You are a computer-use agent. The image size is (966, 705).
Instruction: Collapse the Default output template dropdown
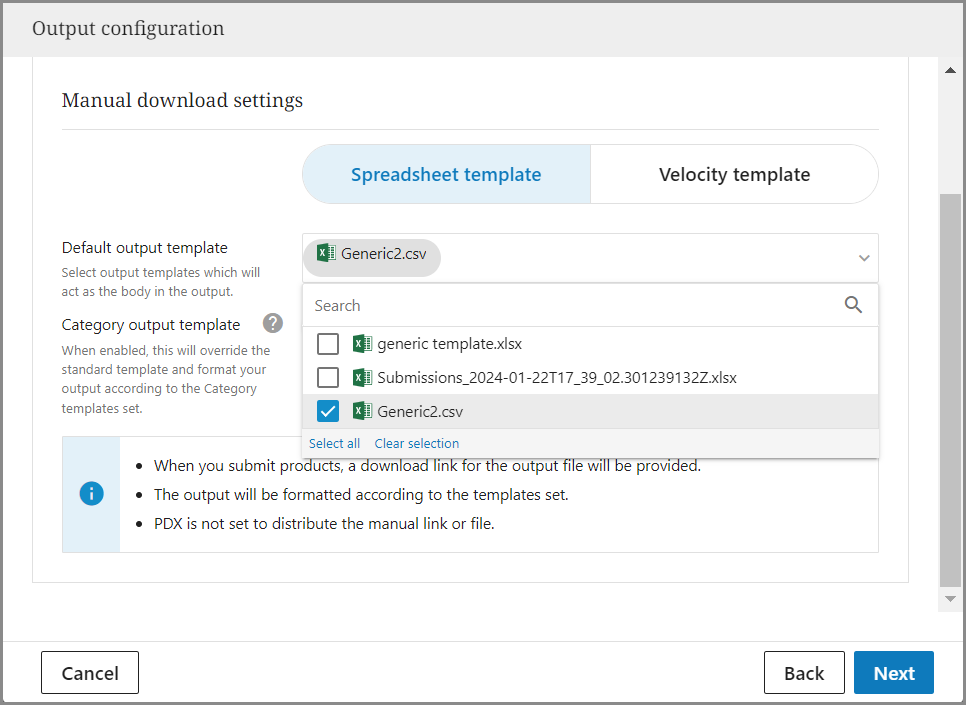[863, 258]
